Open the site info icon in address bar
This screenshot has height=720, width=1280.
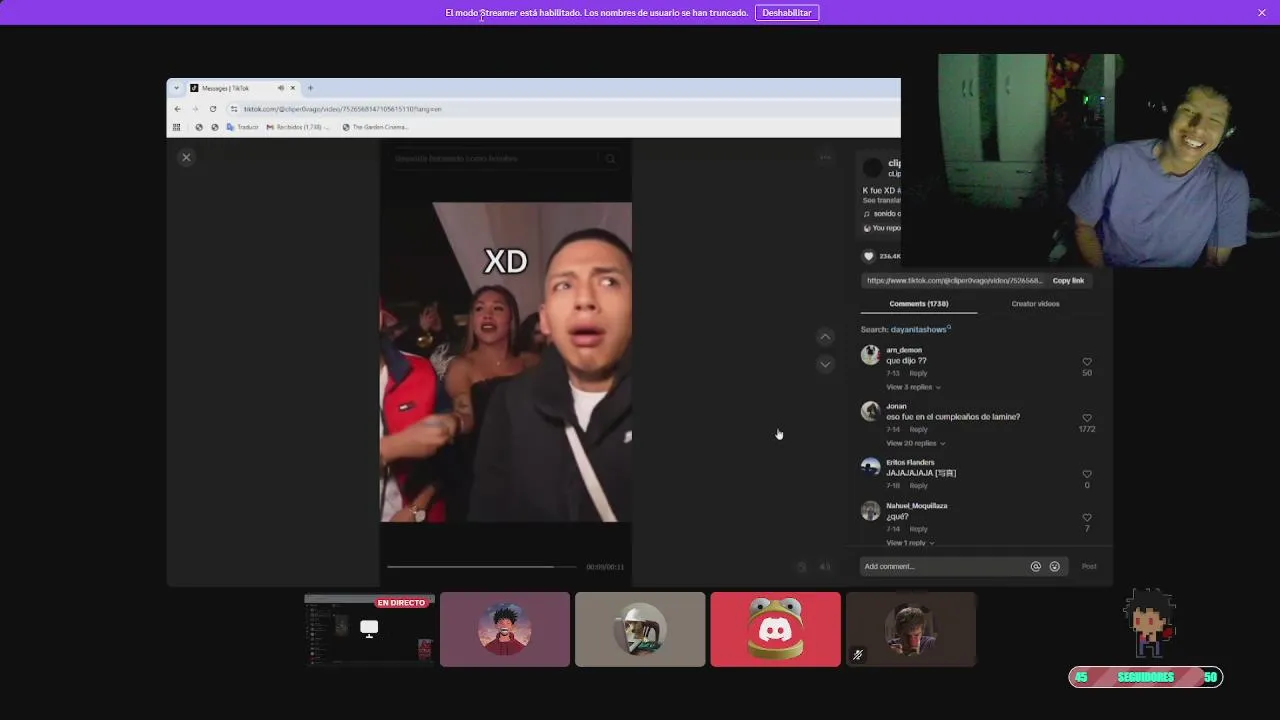coord(234,109)
